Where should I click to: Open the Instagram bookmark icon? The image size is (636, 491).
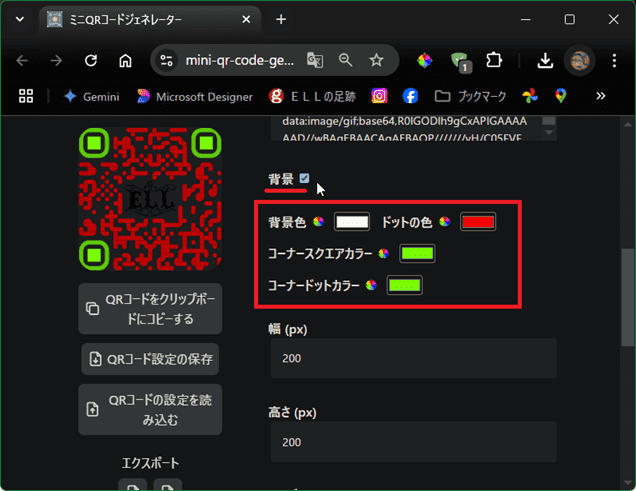[380, 96]
